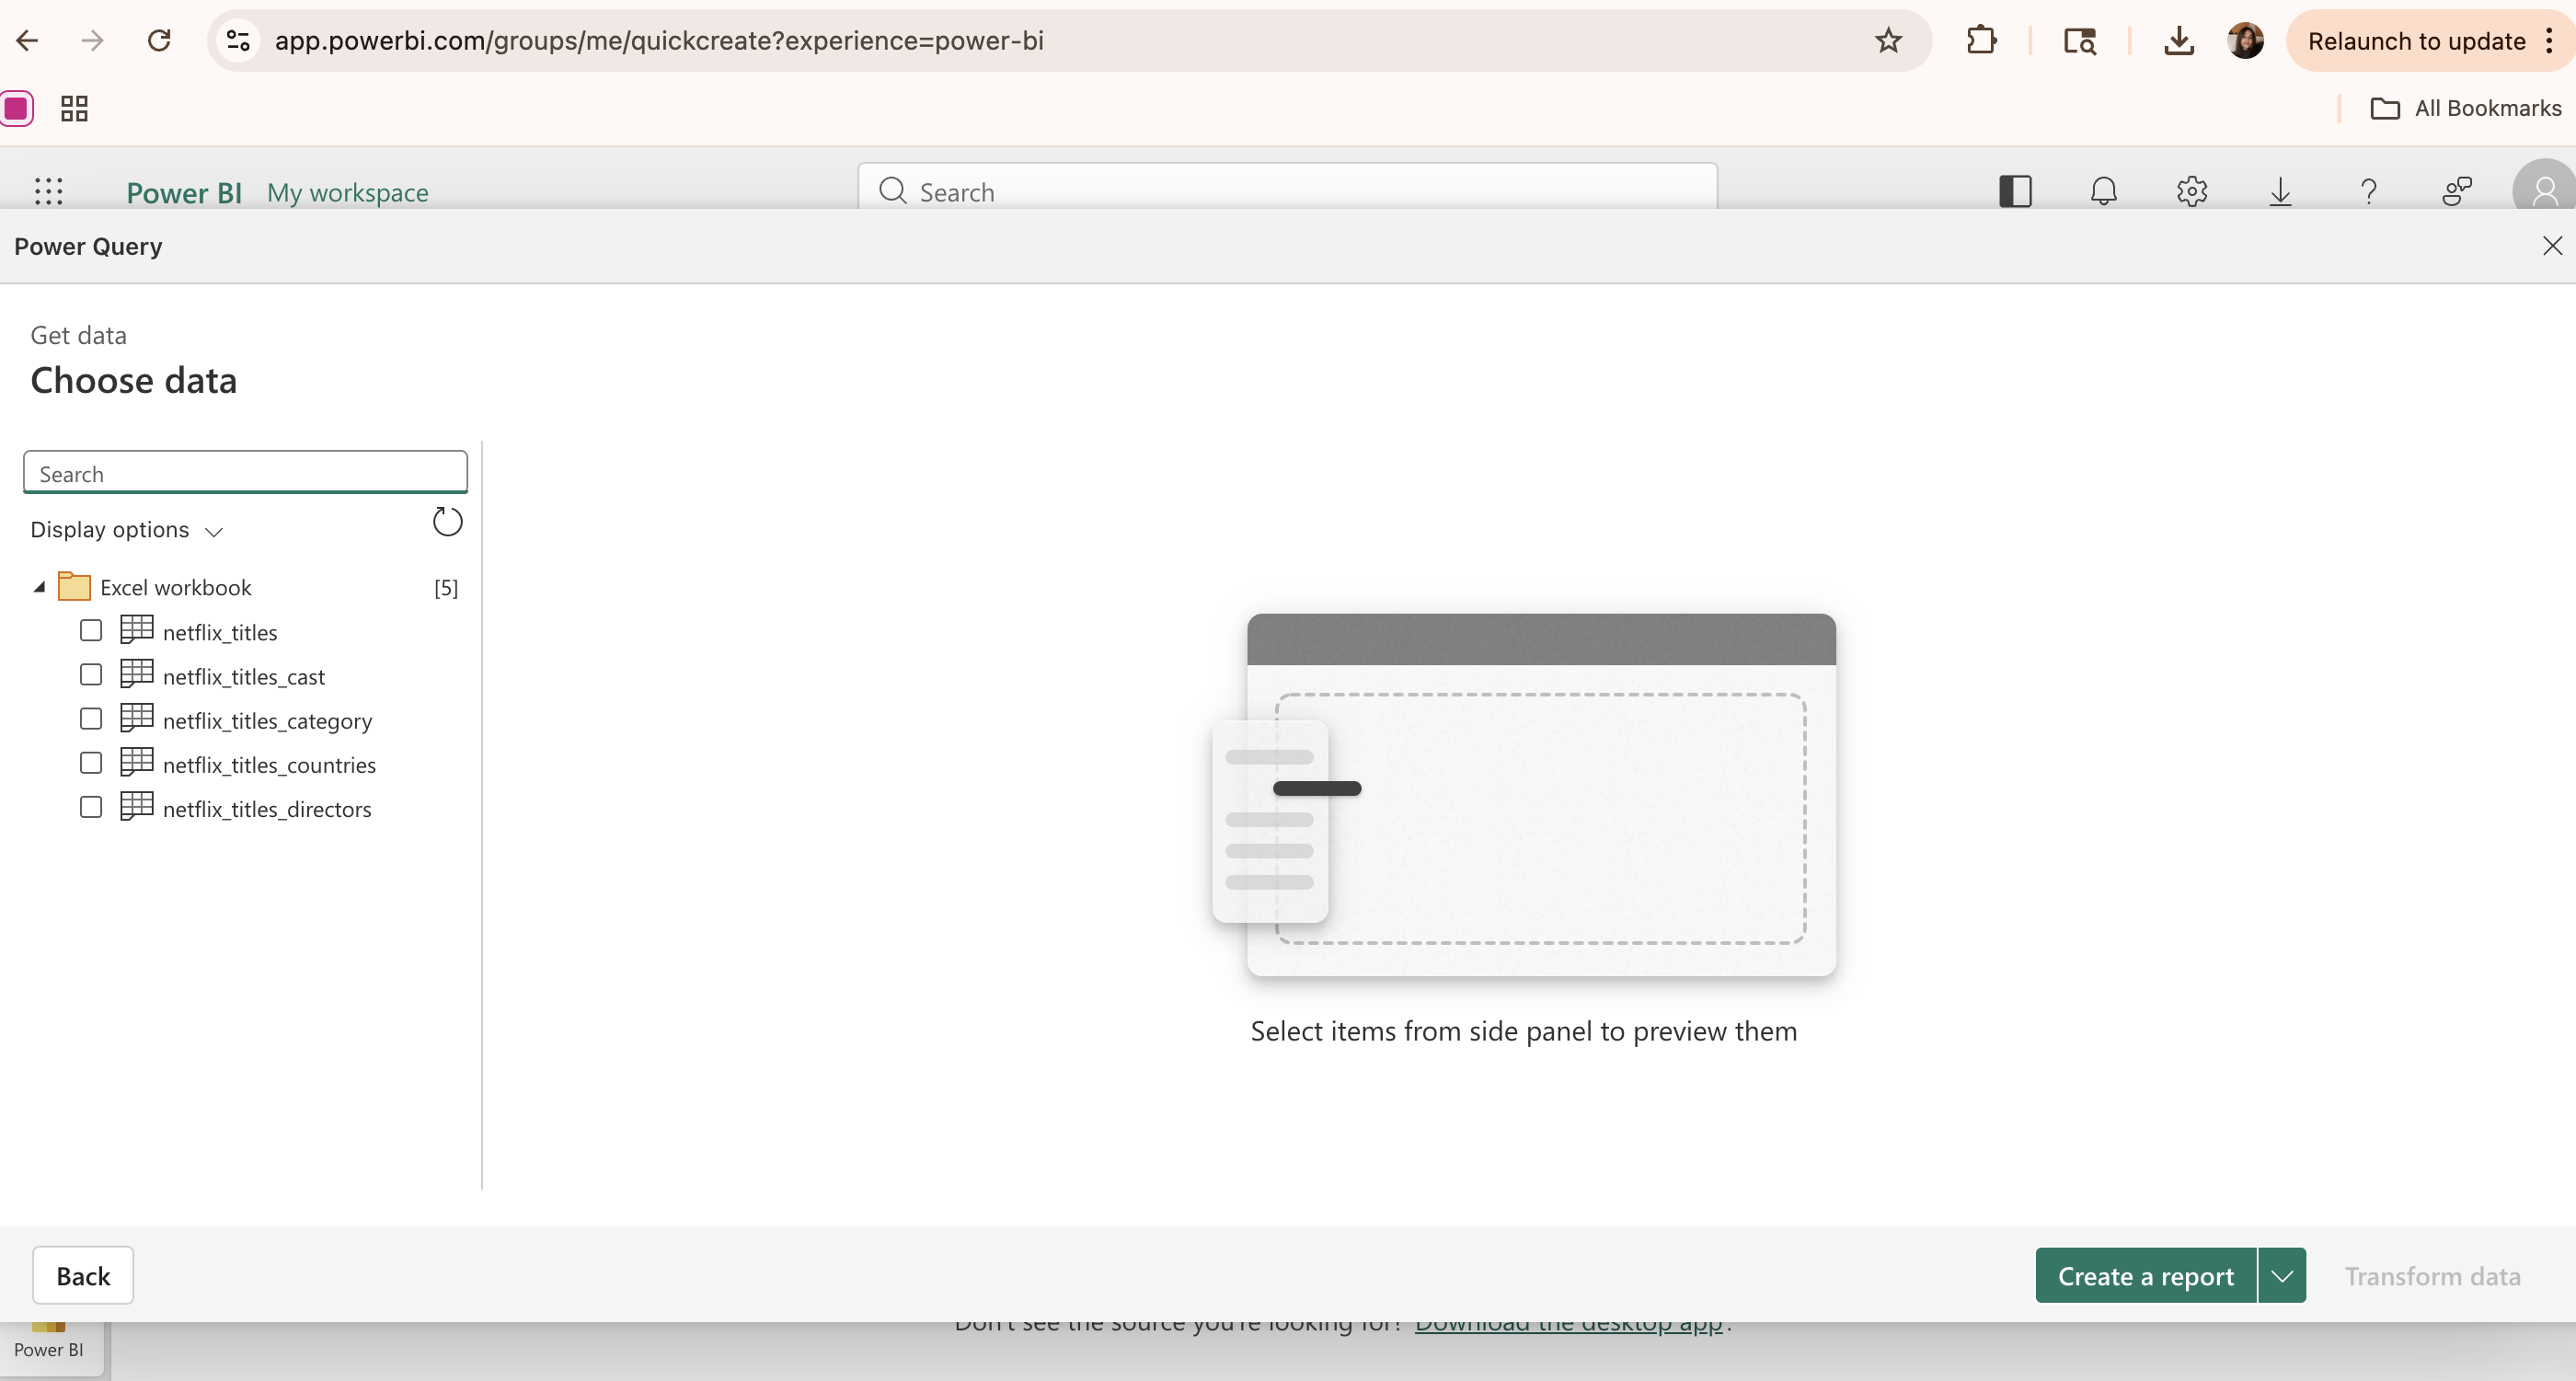This screenshot has height=1381, width=2576.
Task: Open the Chrome extensions puzzle icon
Action: pos(1980,41)
